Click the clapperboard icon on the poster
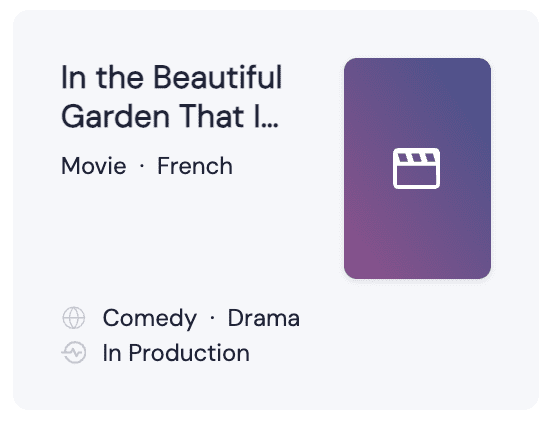 (x=416, y=168)
